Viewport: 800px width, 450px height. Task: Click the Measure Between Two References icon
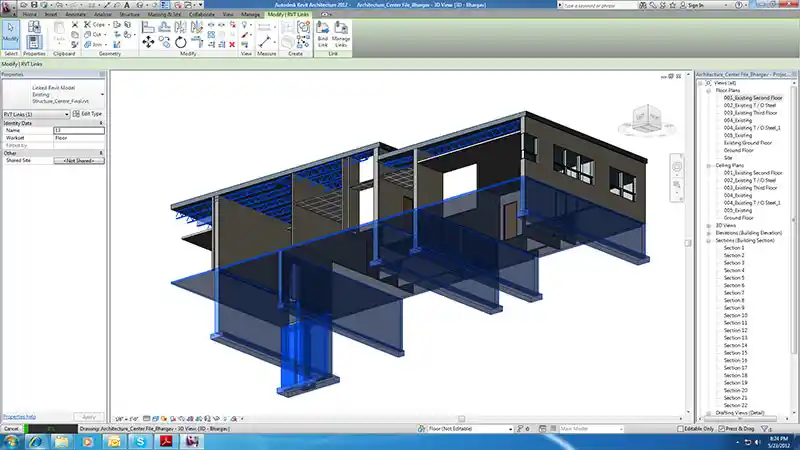[264, 27]
